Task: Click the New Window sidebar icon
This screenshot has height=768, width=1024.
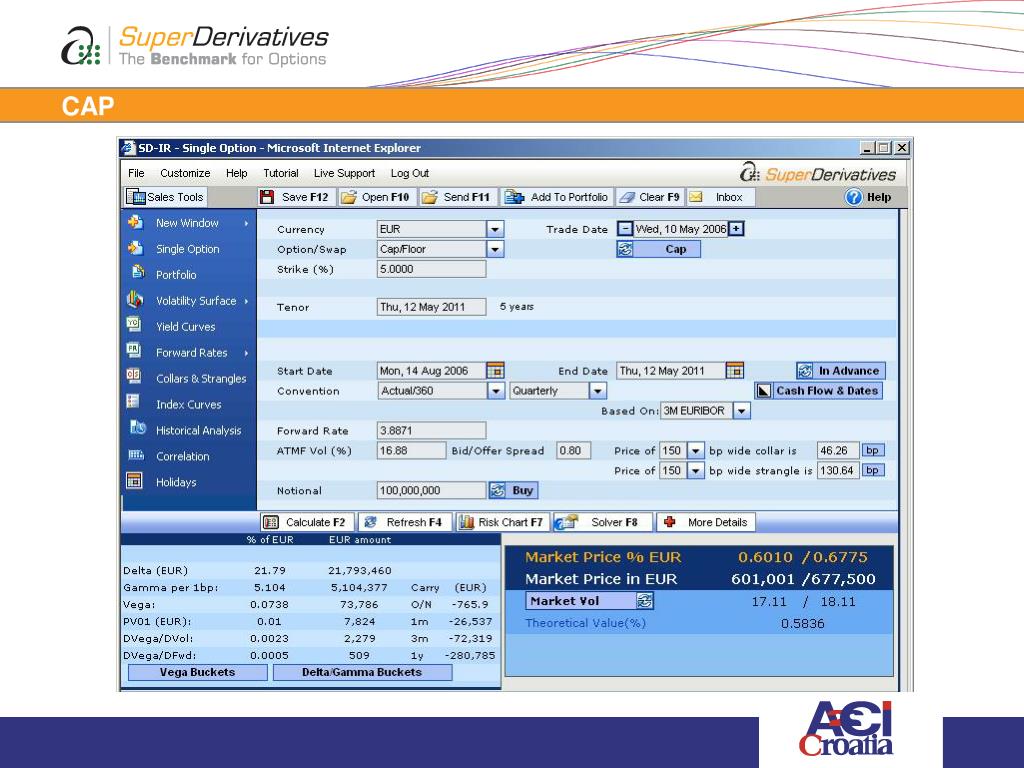Action: click(x=135, y=222)
